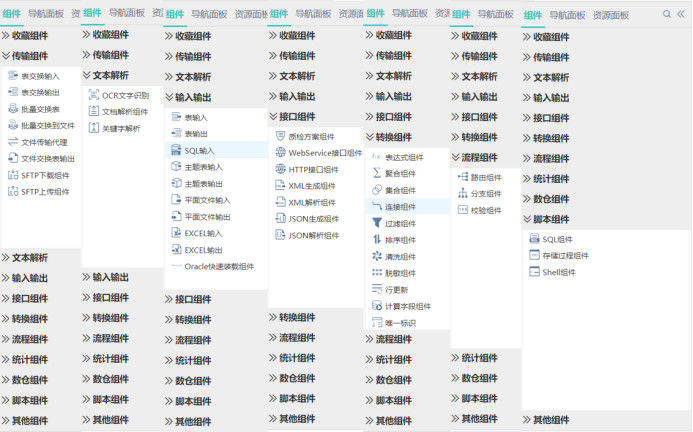Select the 关键字解析 icon
693x432 pixels.
[x=94, y=128]
